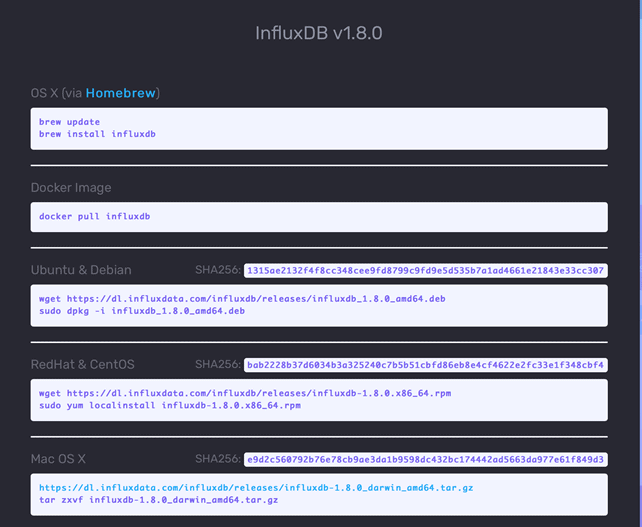Select the RedHat & CentOS SHA256 hash
The image size is (642, 527).
(425, 365)
